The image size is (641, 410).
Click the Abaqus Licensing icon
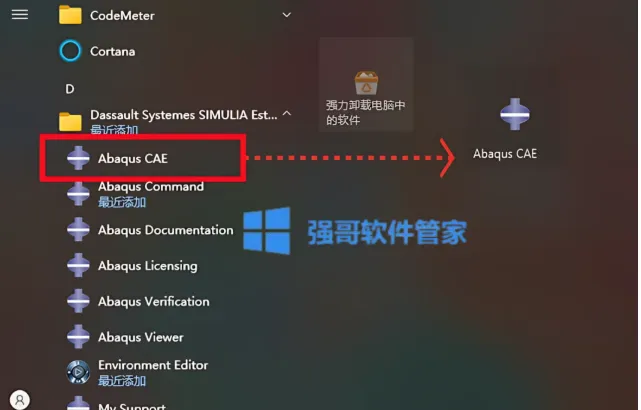click(x=78, y=265)
